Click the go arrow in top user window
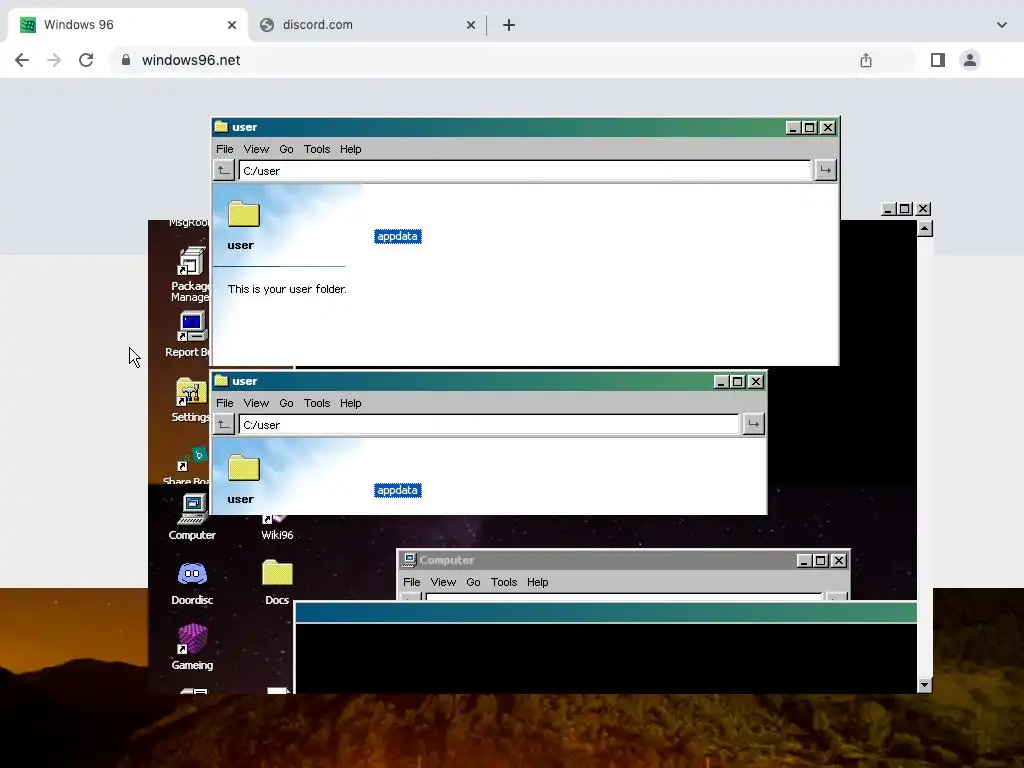 (x=825, y=170)
